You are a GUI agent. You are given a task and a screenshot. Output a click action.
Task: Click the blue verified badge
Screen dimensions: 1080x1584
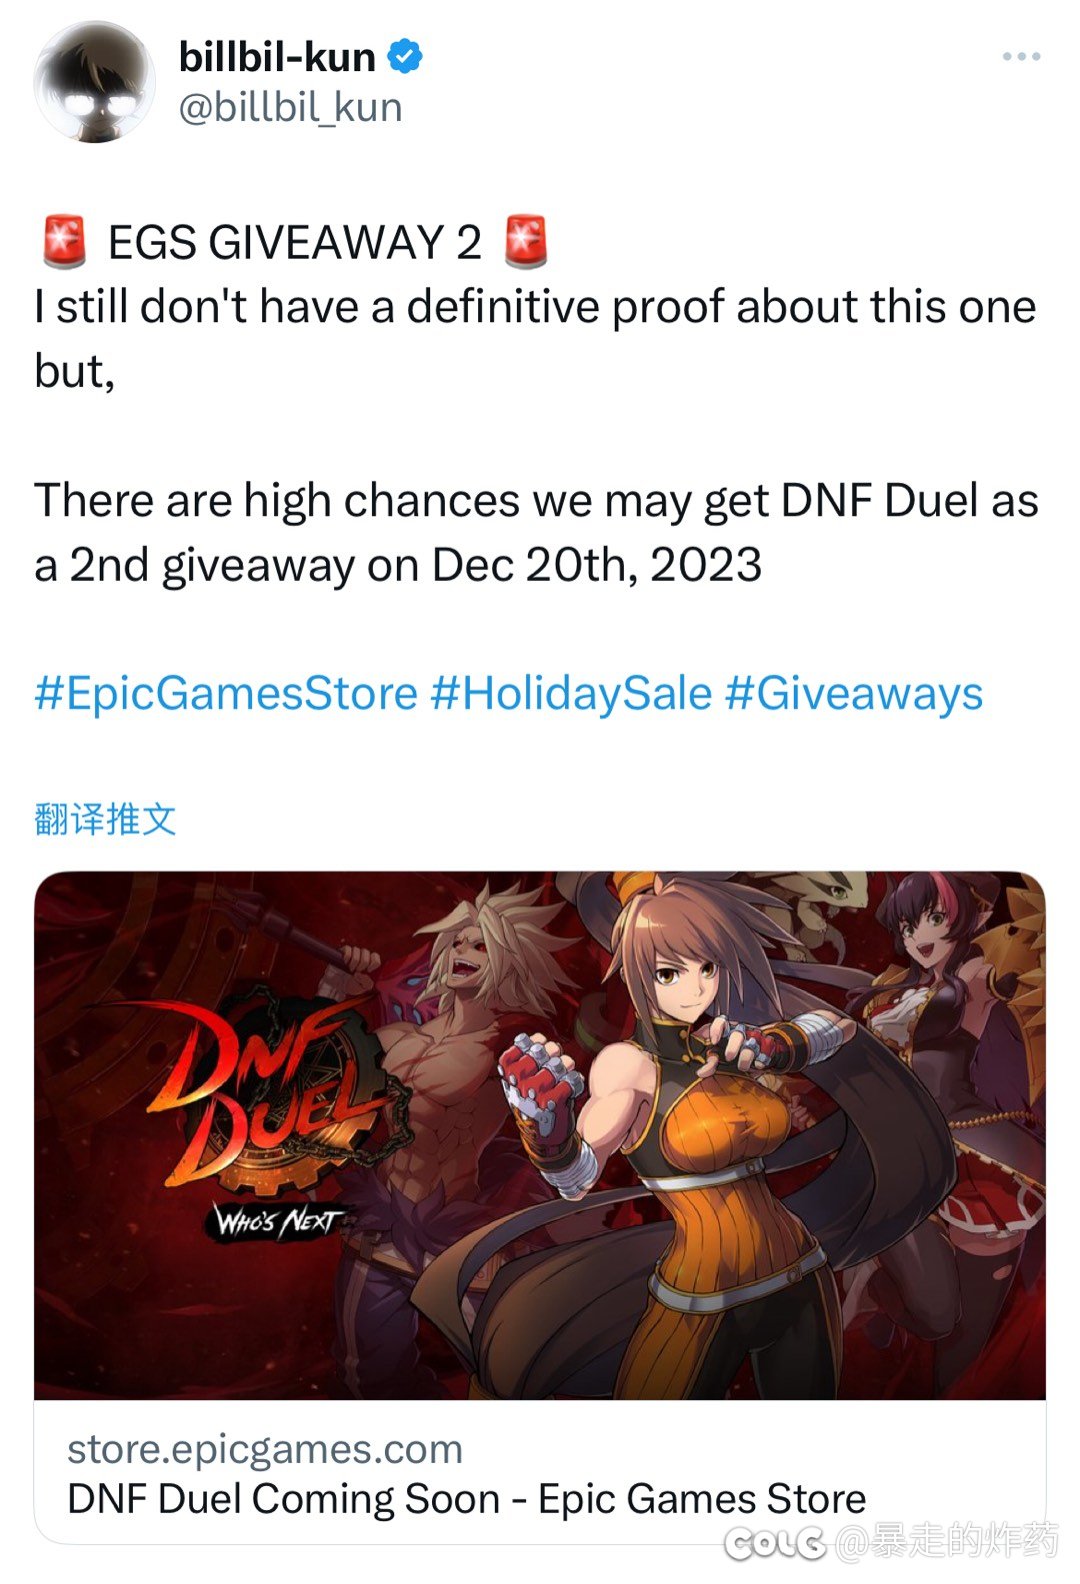point(404,57)
